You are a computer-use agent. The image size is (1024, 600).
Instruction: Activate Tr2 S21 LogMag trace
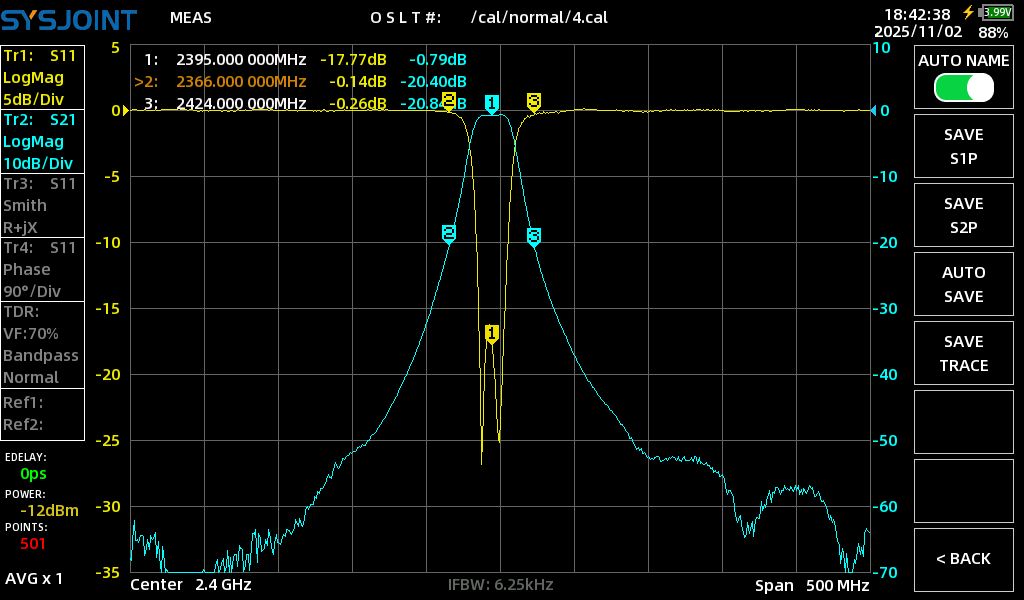pyautogui.click(x=43, y=141)
